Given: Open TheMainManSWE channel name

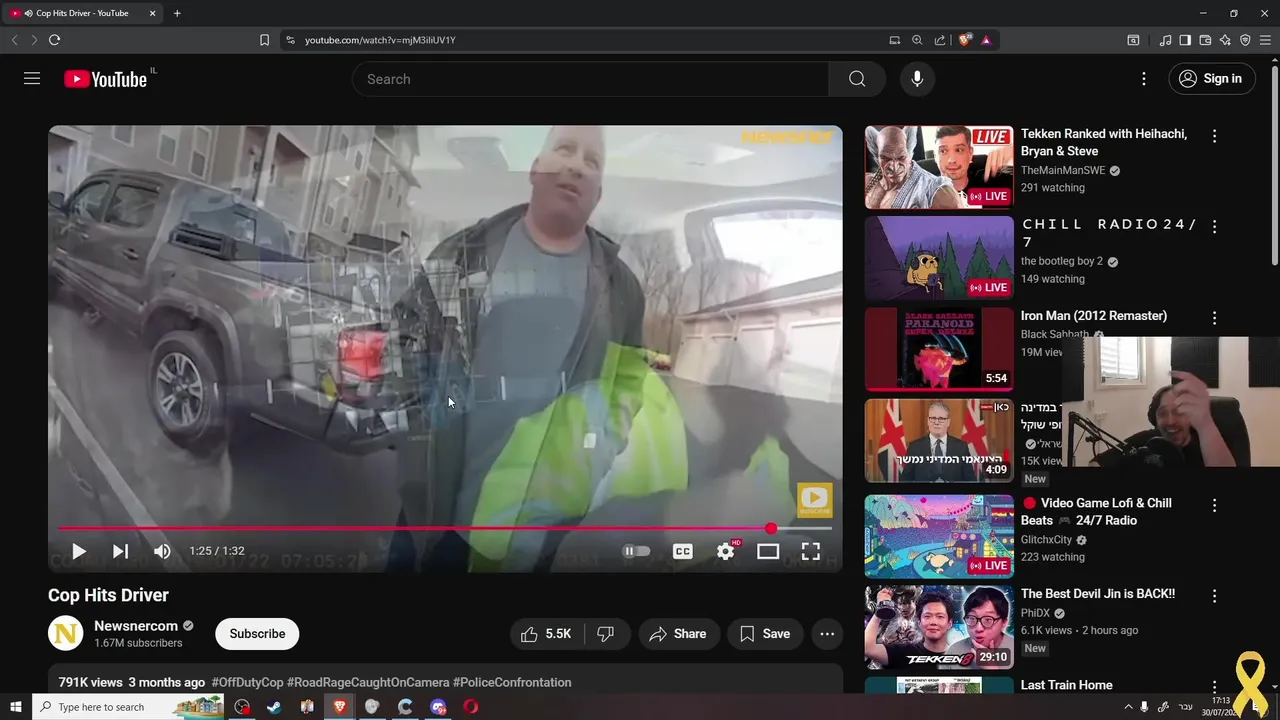Looking at the screenshot, I should (1063, 170).
